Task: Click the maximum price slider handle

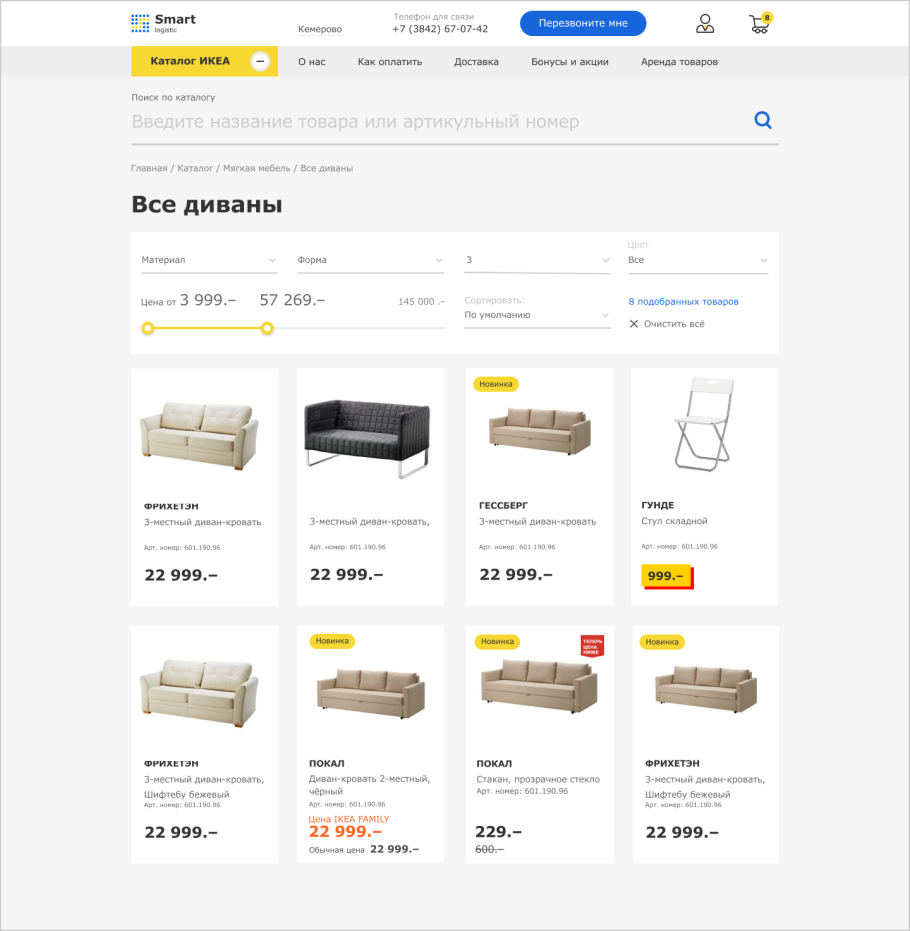Action: pyautogui.click(x=267, y=328)
